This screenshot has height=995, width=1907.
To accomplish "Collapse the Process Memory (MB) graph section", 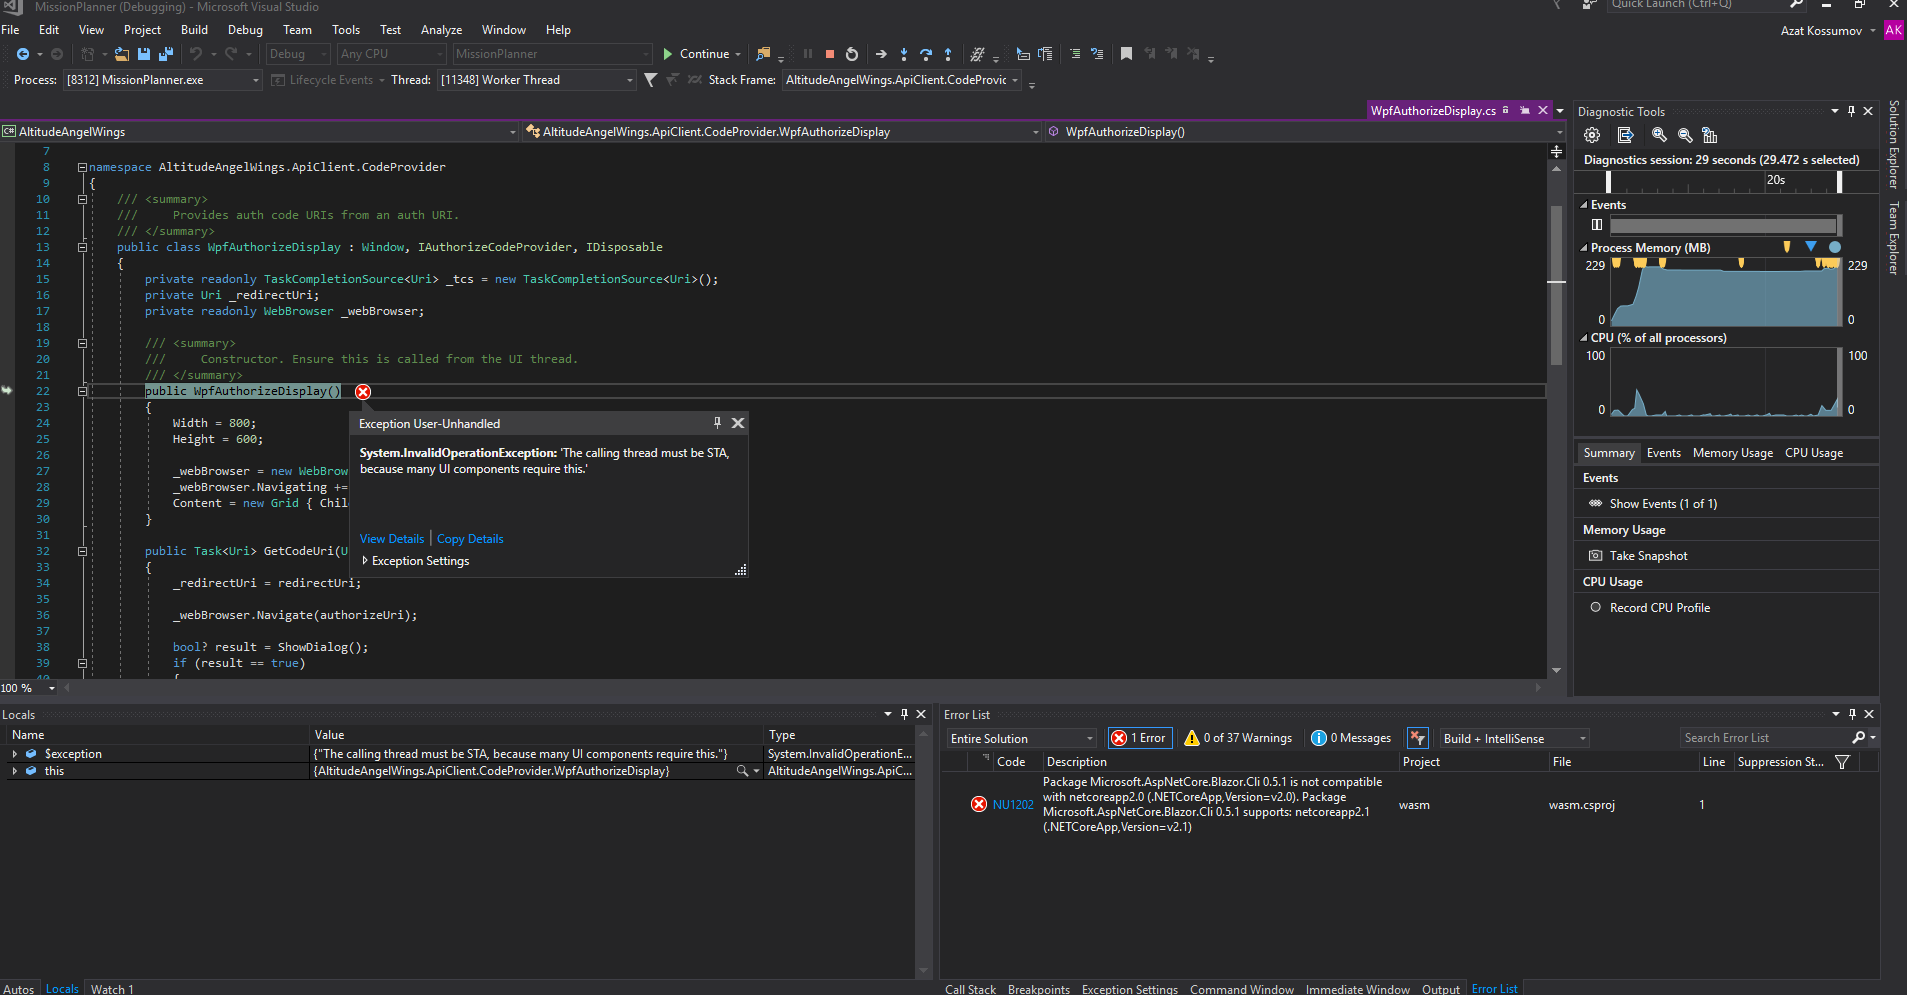I will point(1584,248).
